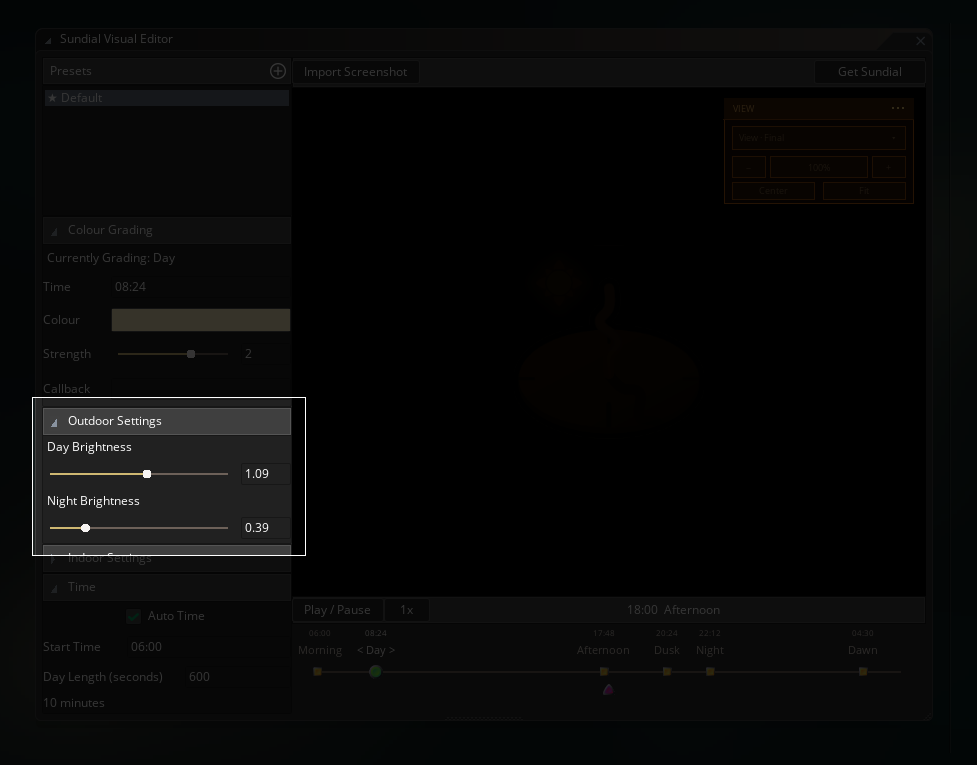
Task: Collapse the Colour Grading section
Action: [167, 230]
